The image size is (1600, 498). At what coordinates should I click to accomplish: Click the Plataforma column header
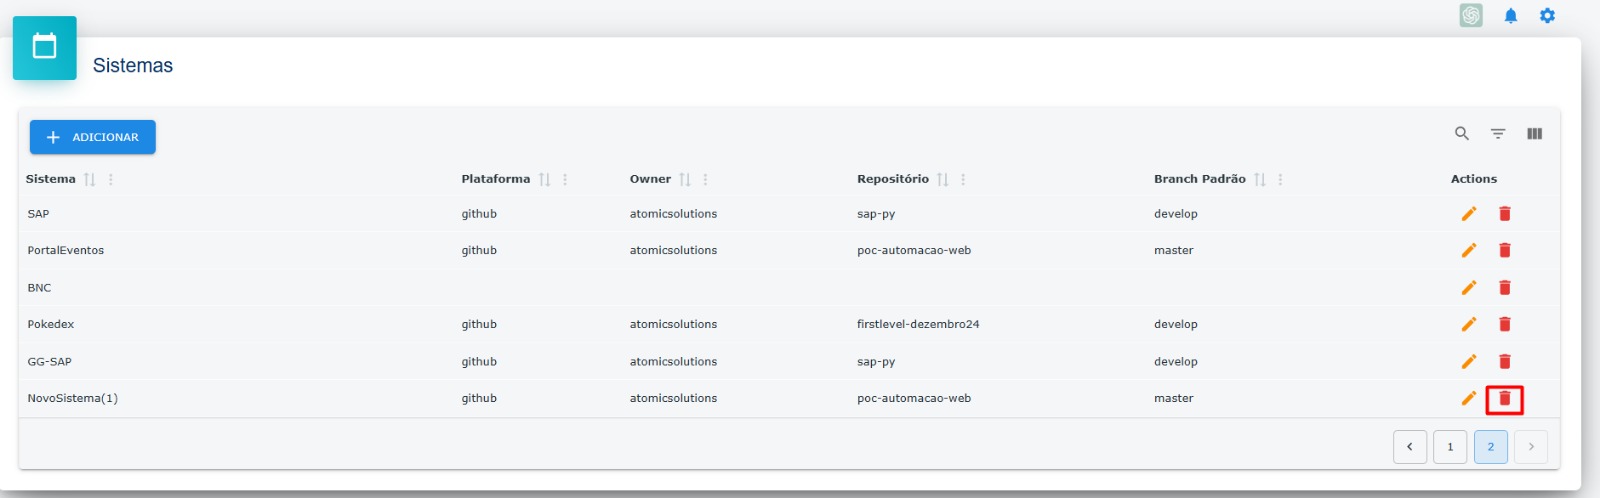(496, 179)
